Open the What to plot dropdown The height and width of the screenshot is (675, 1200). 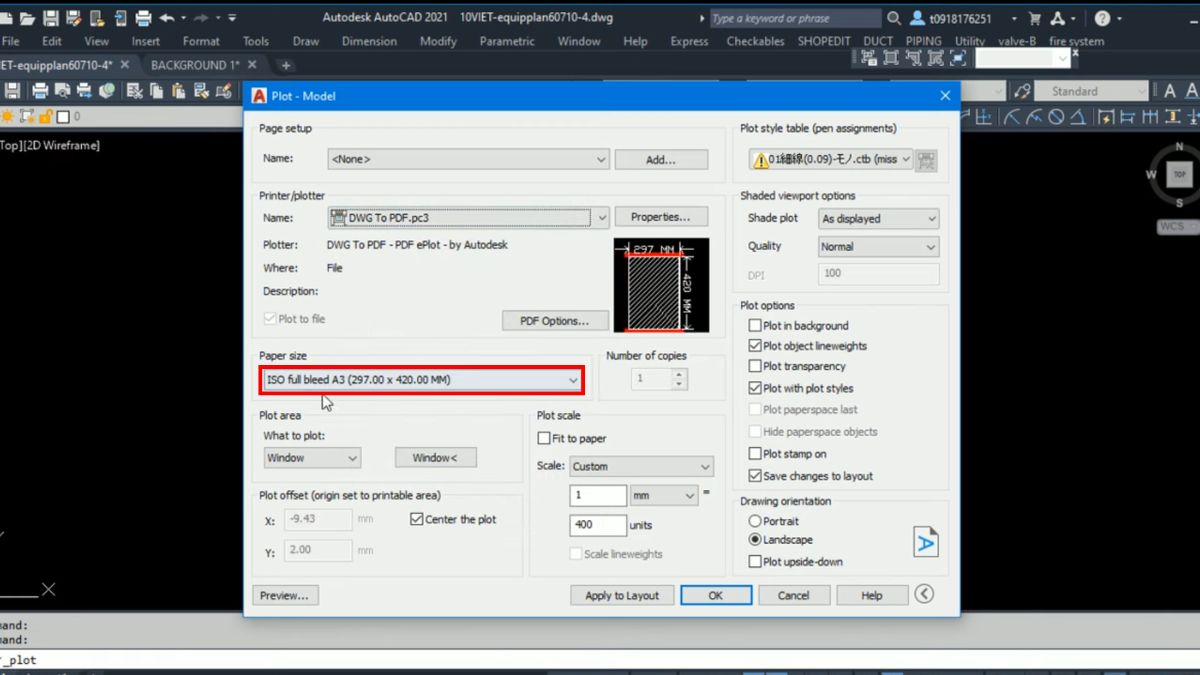click(312, 457)
